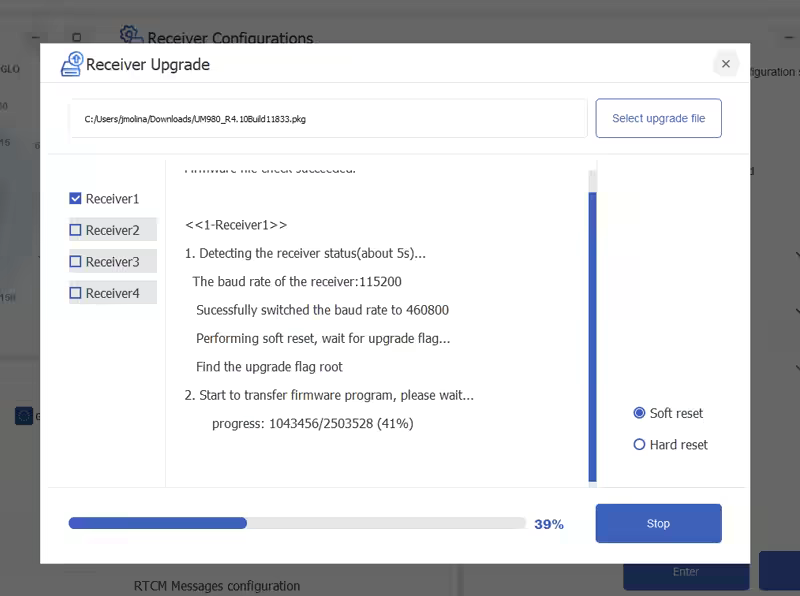Click the 39% progress percentage label
The image size is (800, 596).
[549, 524]
